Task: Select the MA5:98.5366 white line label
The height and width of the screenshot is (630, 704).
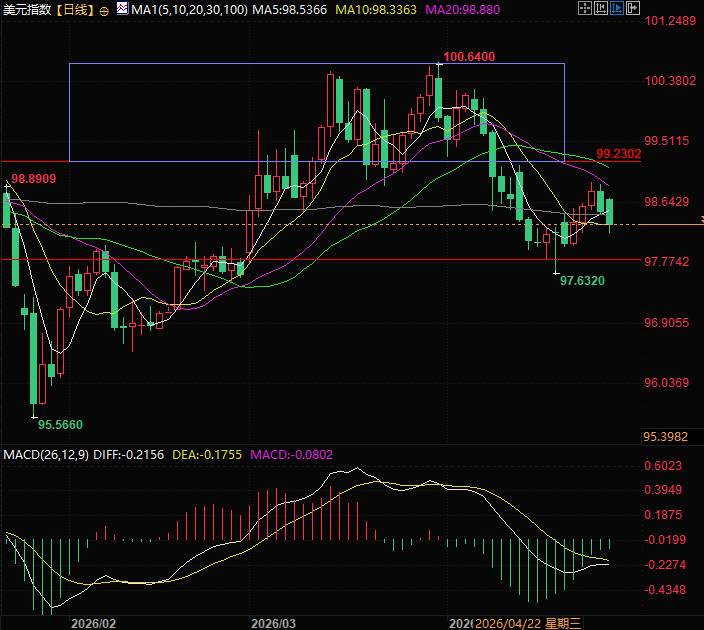Action: click(x=291, y=9)
